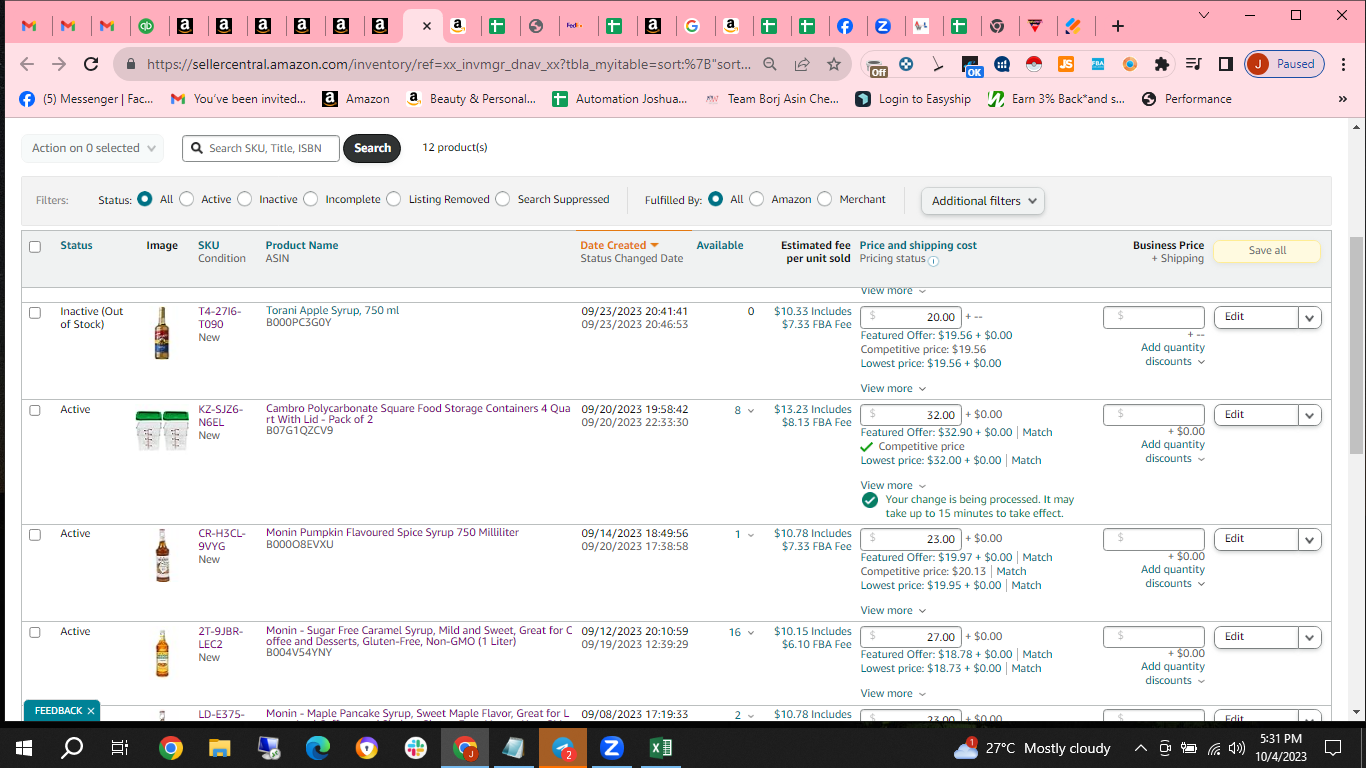Click the vertical page scrollbar

pos(1357,345)
